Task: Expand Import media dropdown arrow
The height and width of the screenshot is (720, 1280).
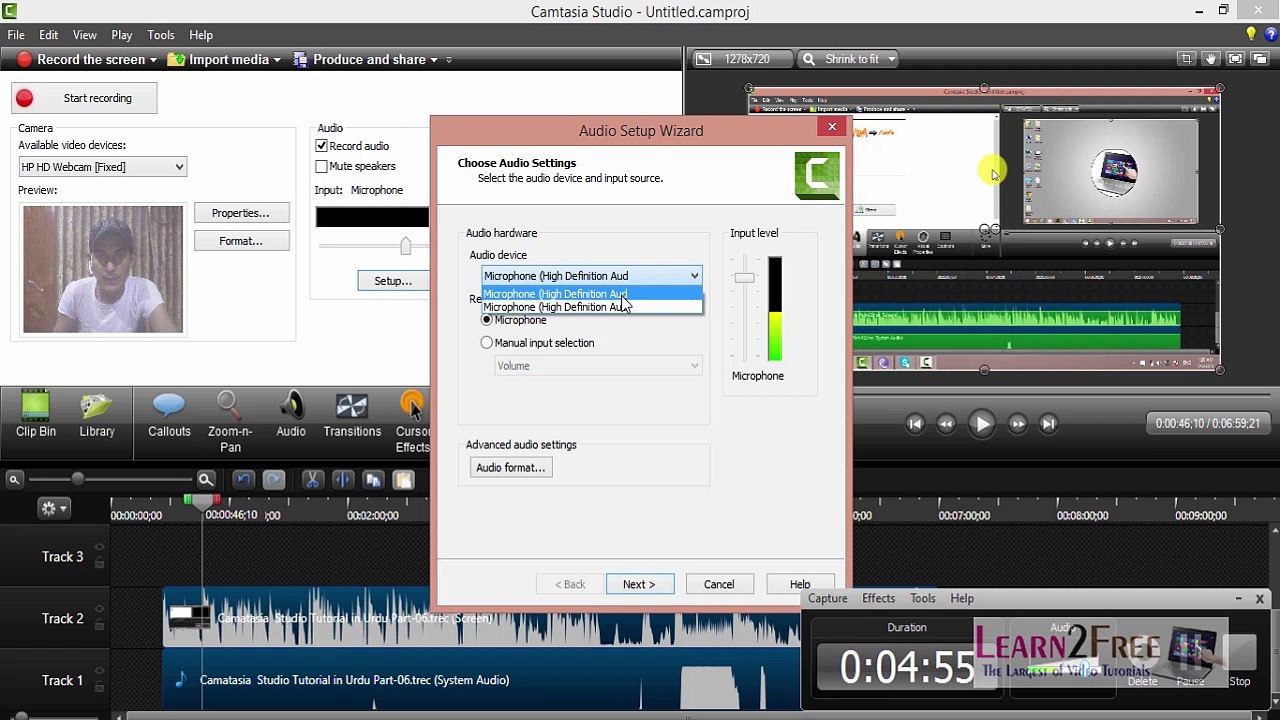Action: pos(277,60)
